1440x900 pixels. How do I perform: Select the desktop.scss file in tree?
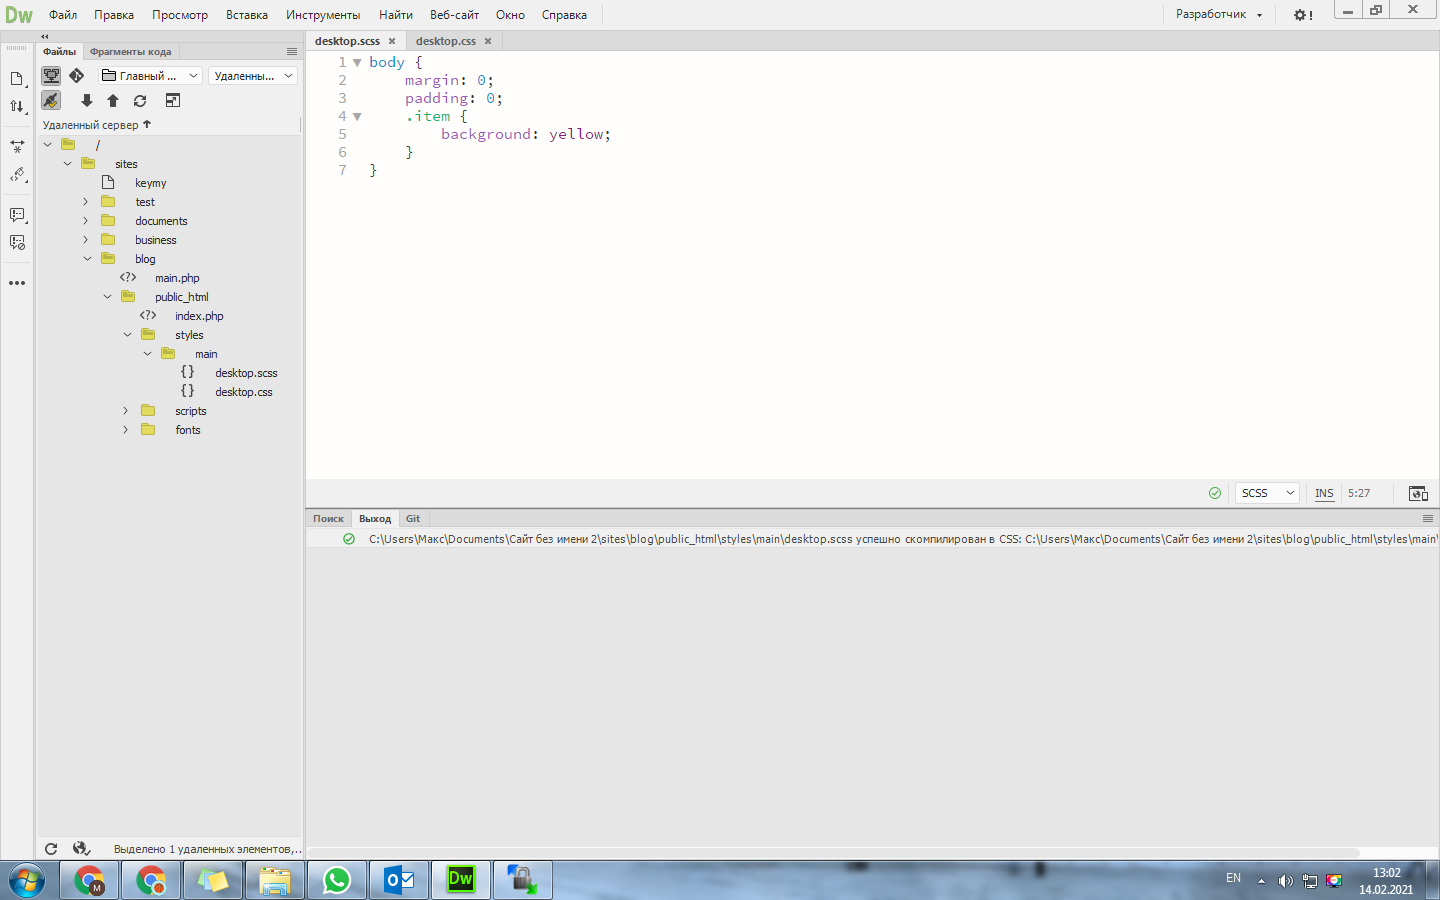tap(246, 373)
